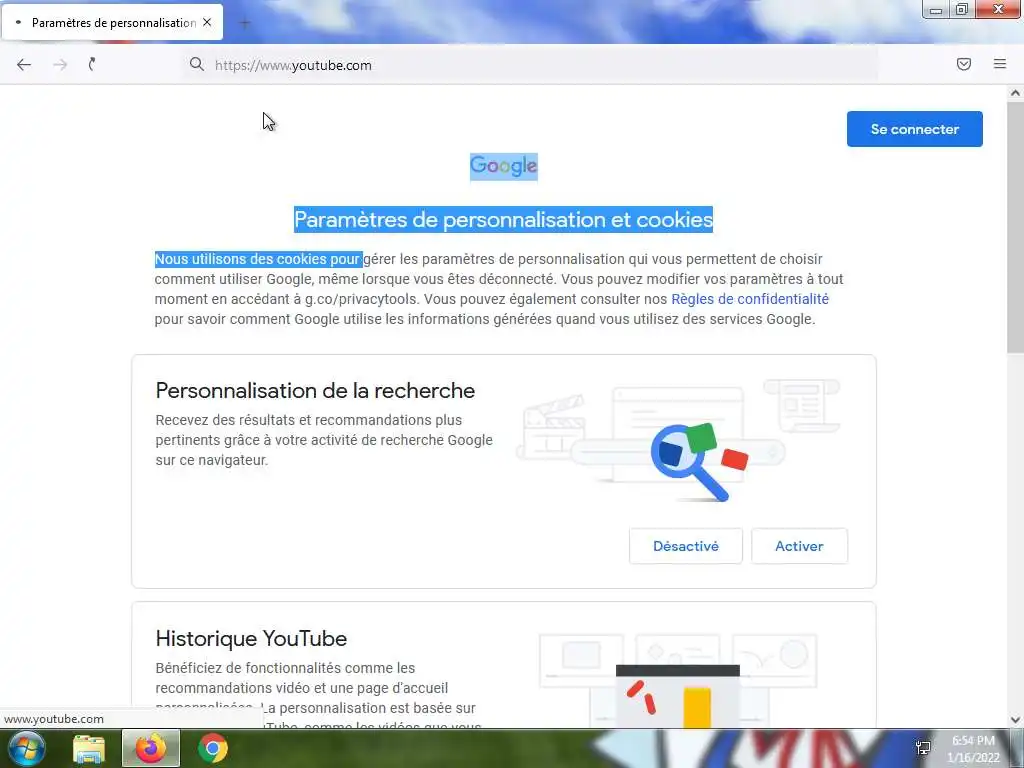Go back using the browser back arrow
This screenshot has width=1024, height=768.
pos(24,64)
